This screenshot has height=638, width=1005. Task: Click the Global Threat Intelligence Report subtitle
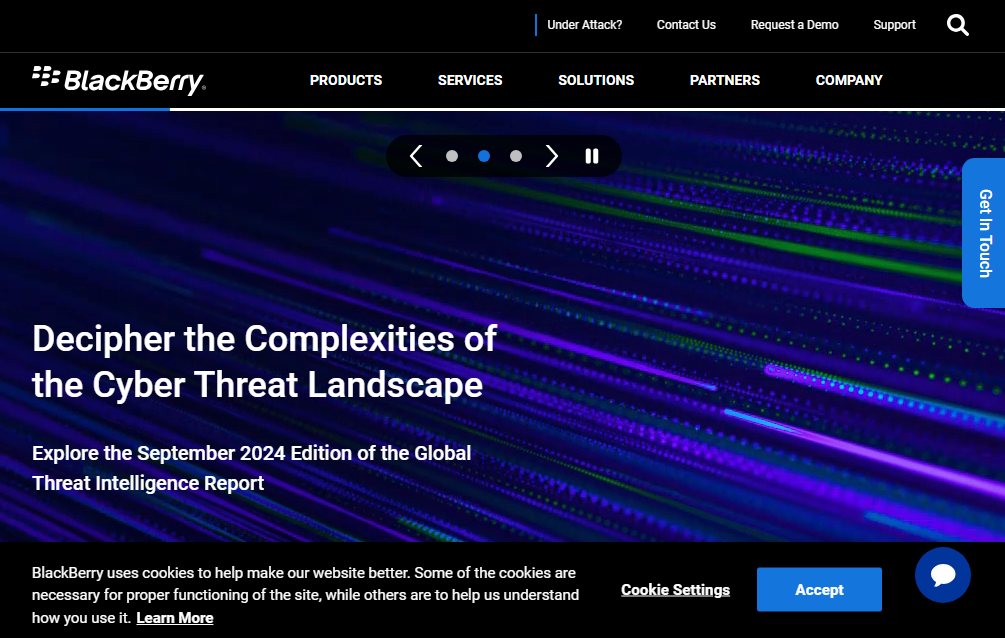[x=251, y=468]
